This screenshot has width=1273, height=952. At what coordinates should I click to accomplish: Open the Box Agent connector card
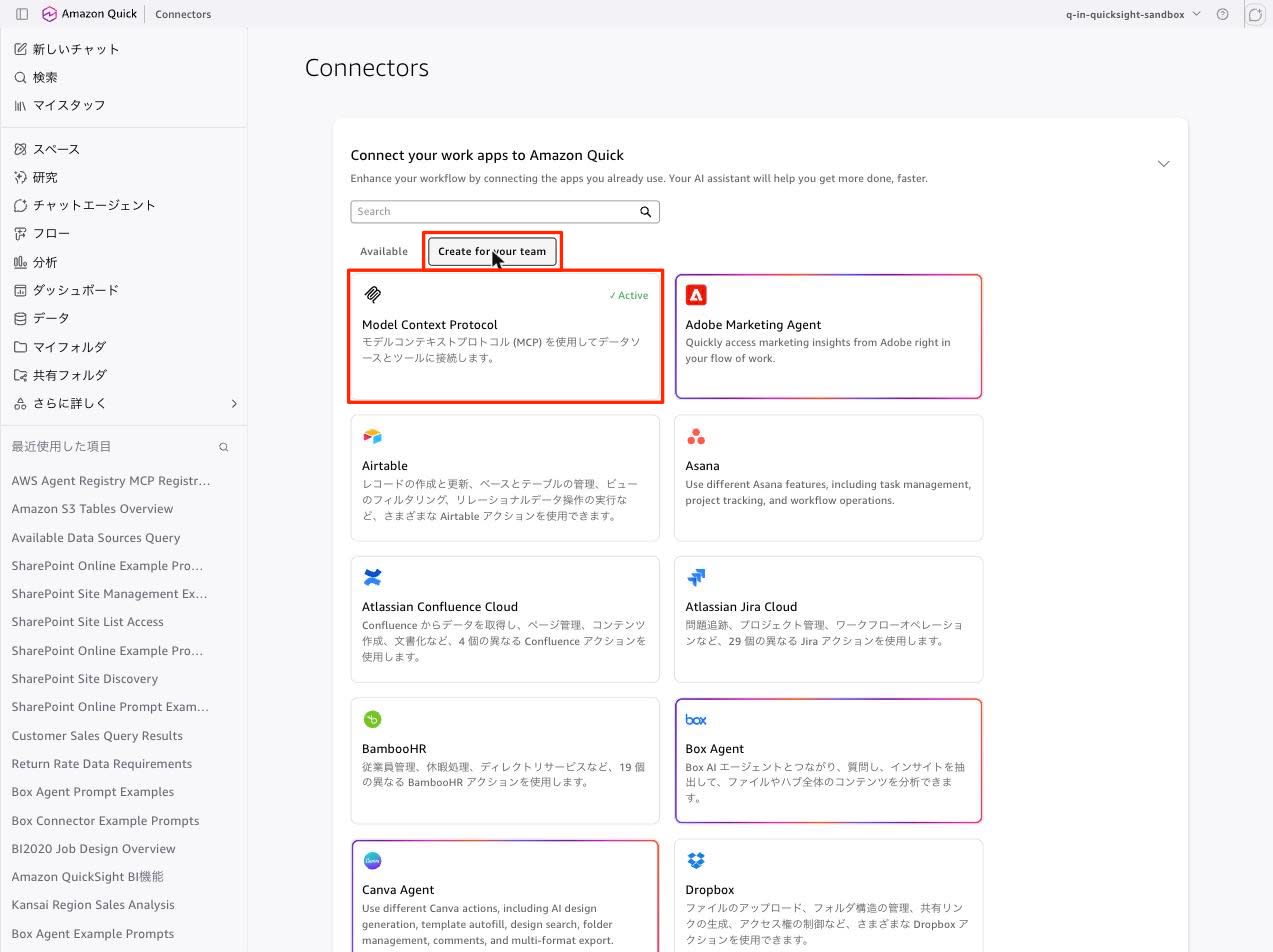(x=829, y=761)
